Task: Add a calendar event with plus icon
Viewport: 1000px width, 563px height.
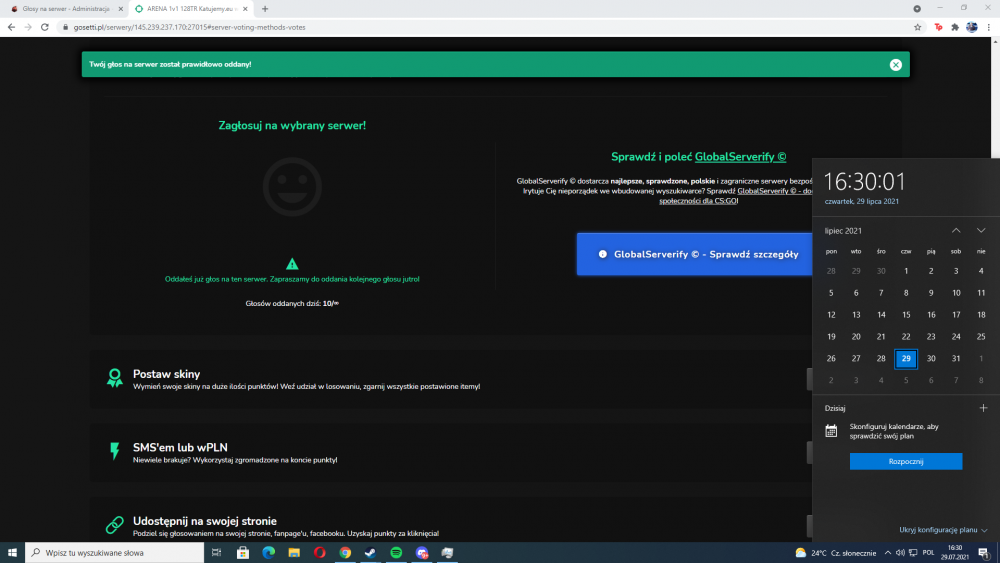Action: pos(983,408)
